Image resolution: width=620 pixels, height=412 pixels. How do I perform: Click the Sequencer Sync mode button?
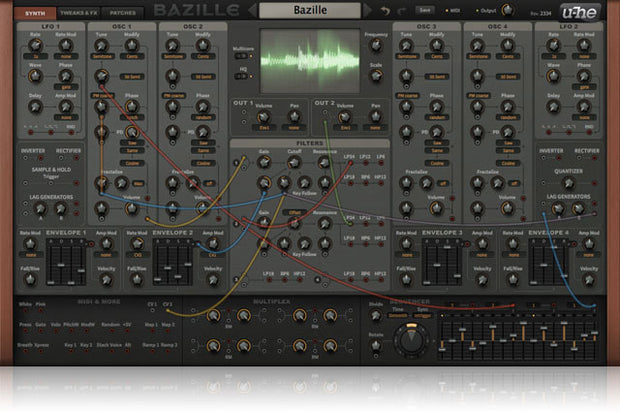[x=423, y=316]
